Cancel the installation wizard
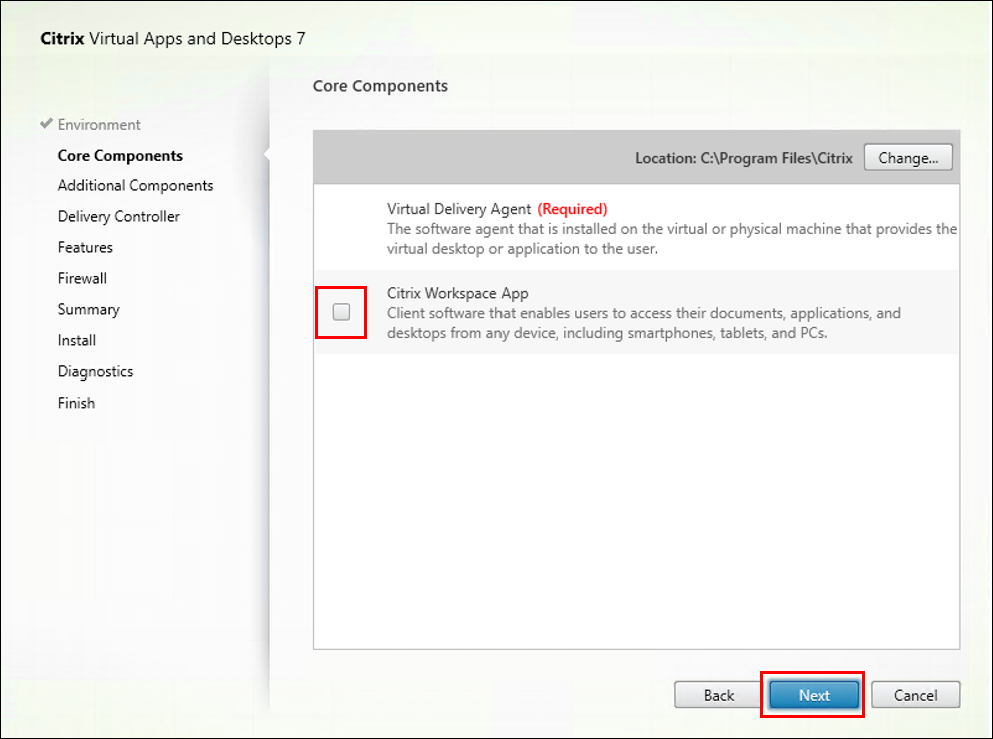Image resolution: width=993 pixels, height=739 pixels. pos(915,695)
